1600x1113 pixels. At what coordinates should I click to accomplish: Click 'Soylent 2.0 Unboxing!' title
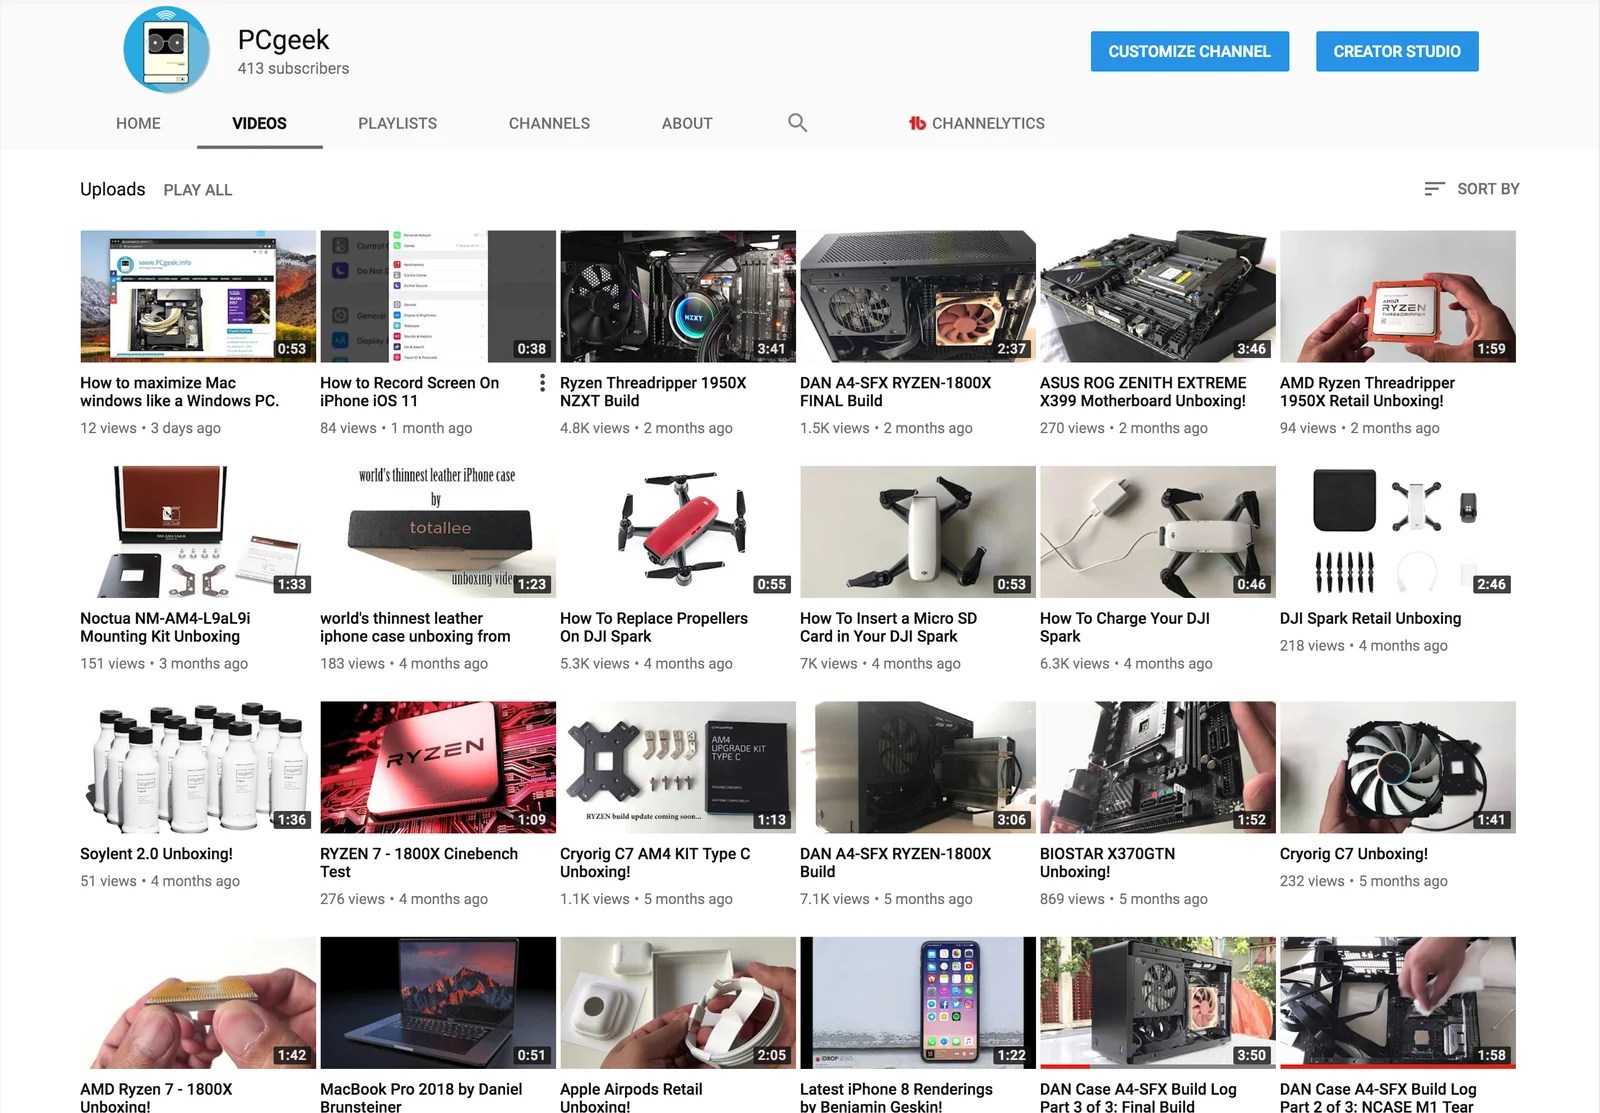pyautogui.click(x=157, y=854)
